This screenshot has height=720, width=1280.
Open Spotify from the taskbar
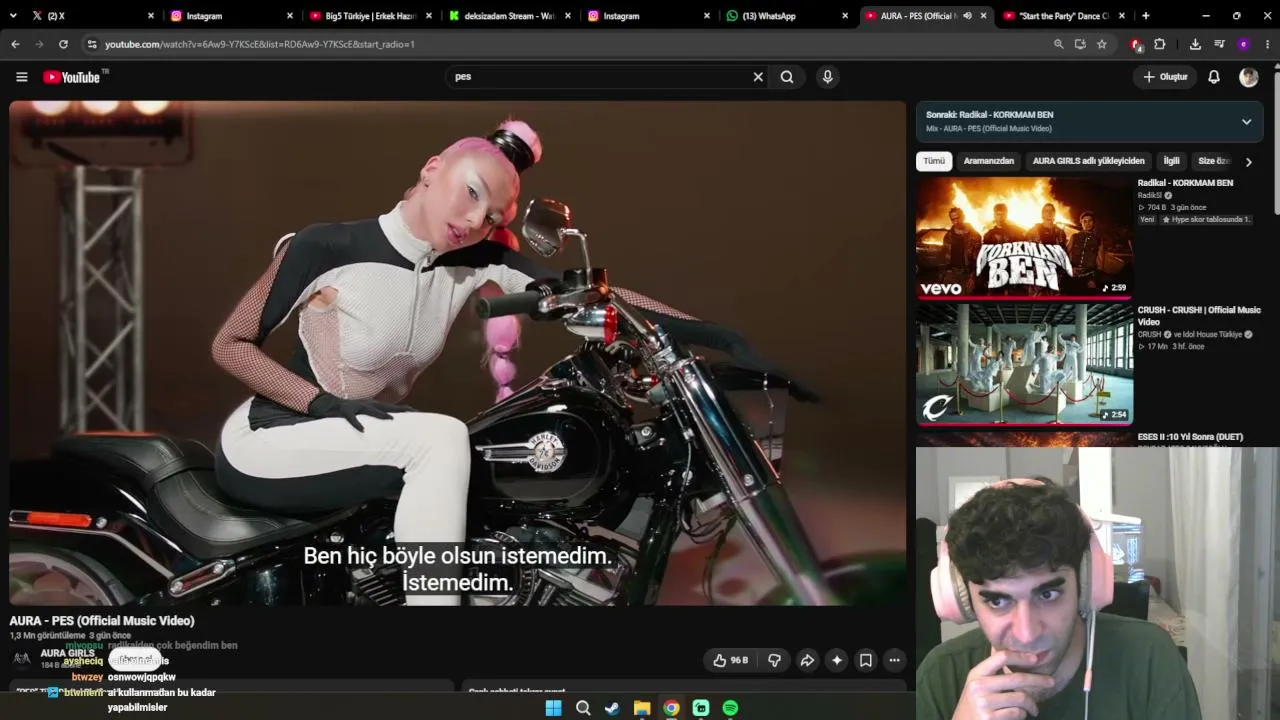[x=730, y=708]
